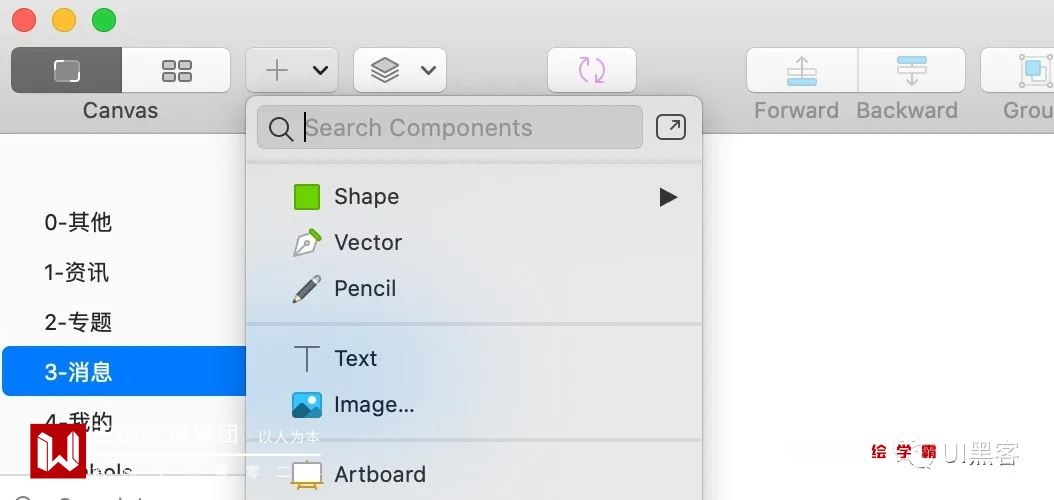
Task: Select the Pencil tool icon
Action: pyautogui.click(x=307, y=289)
